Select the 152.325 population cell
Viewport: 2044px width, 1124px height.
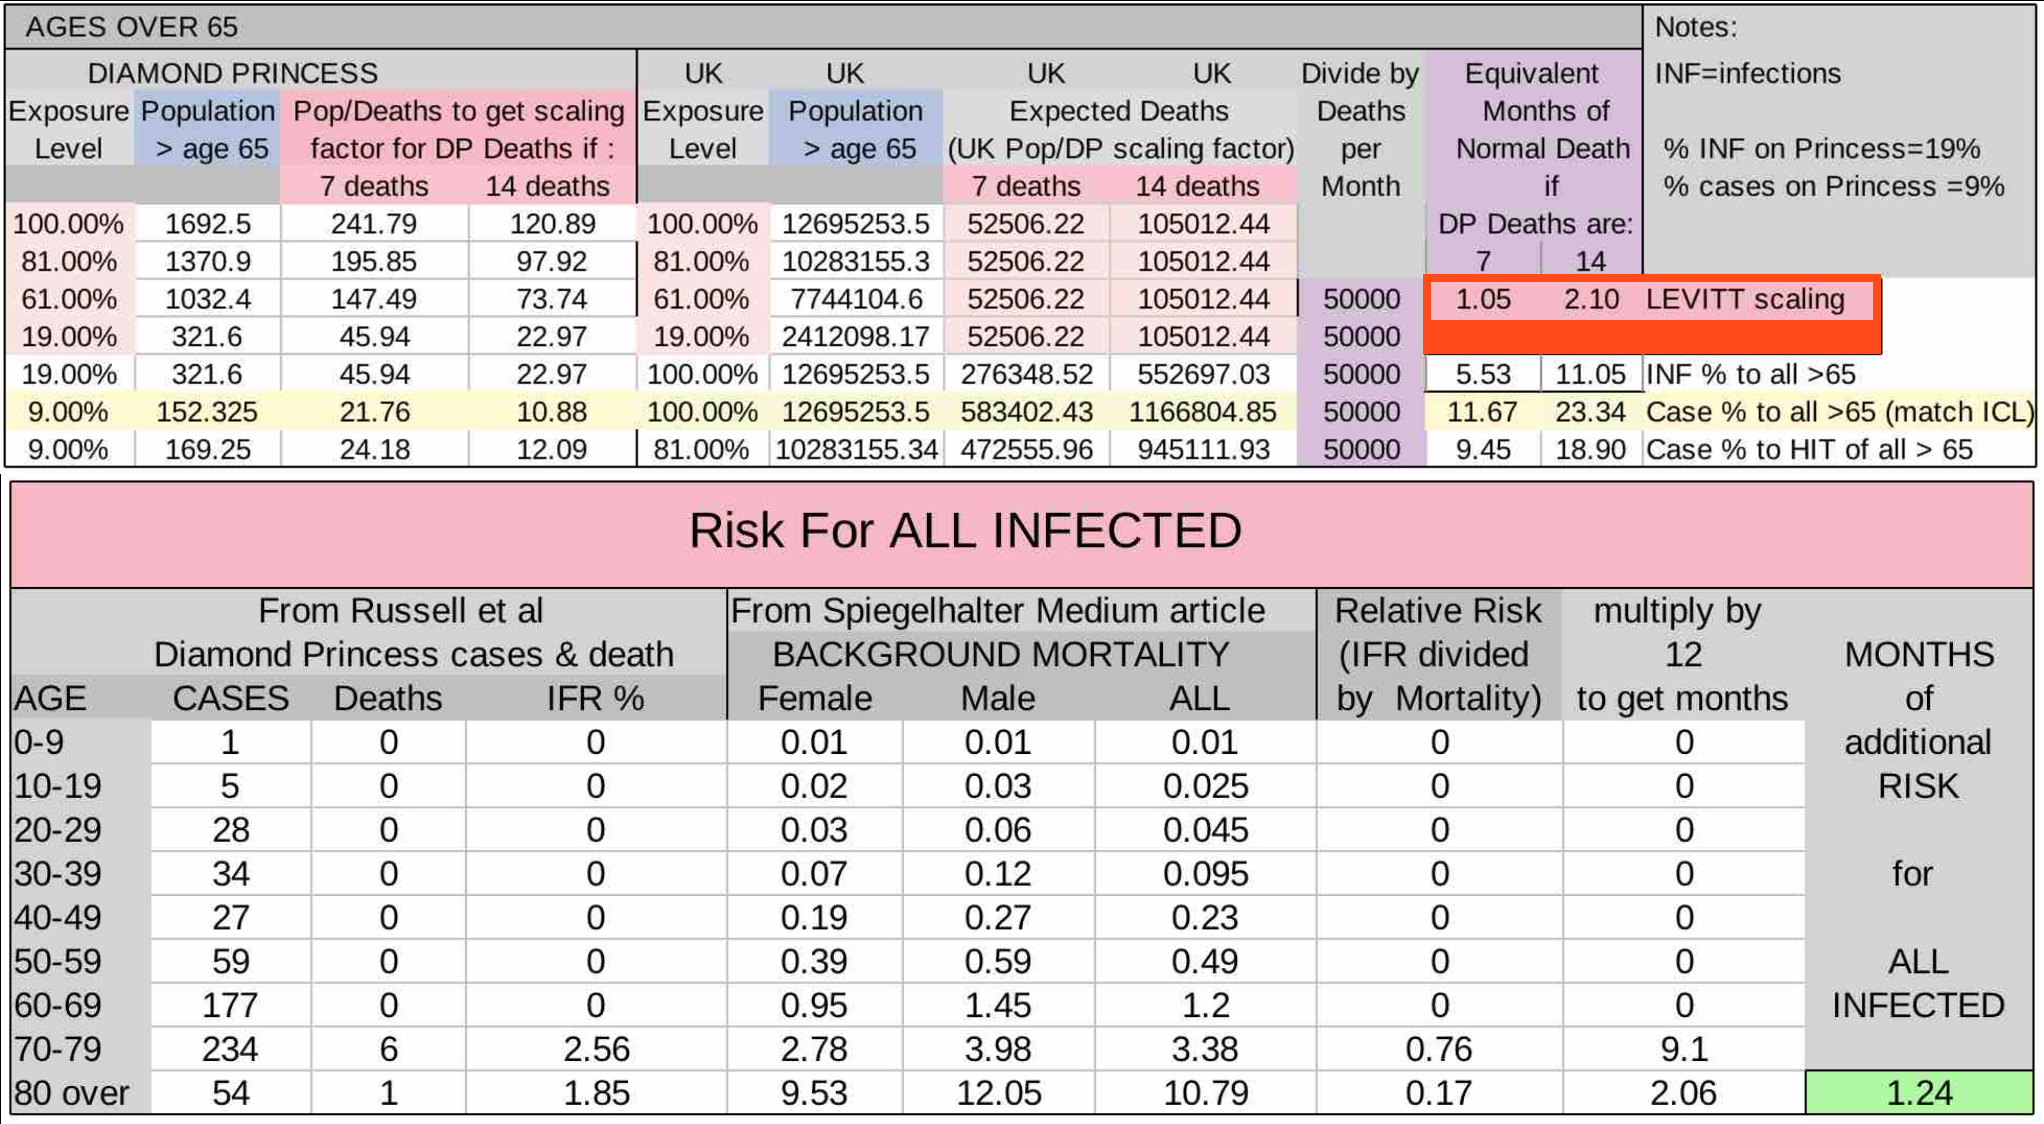tap(208, 412)
